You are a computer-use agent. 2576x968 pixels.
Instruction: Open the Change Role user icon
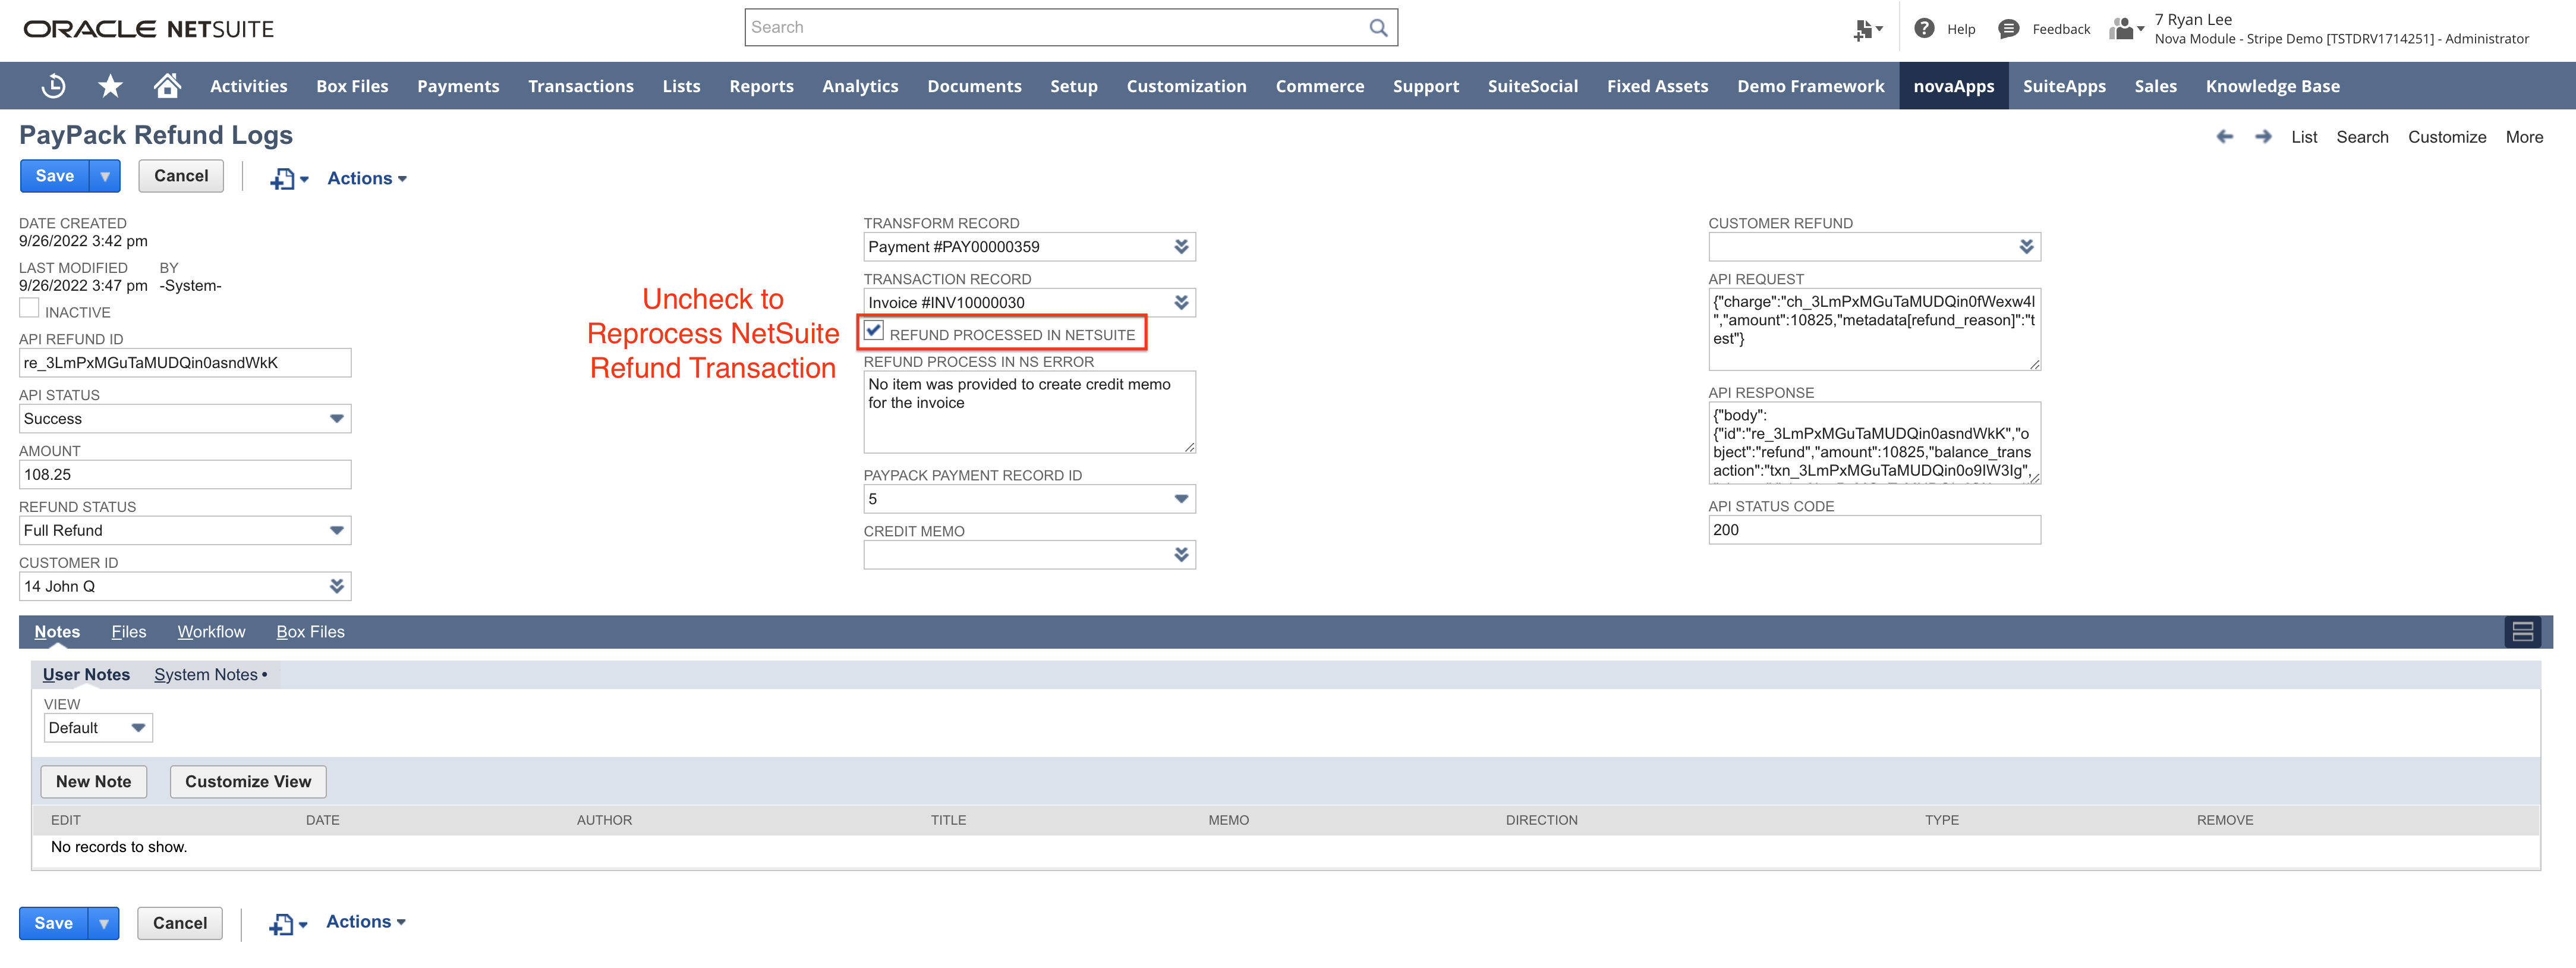click(2126, 29)
